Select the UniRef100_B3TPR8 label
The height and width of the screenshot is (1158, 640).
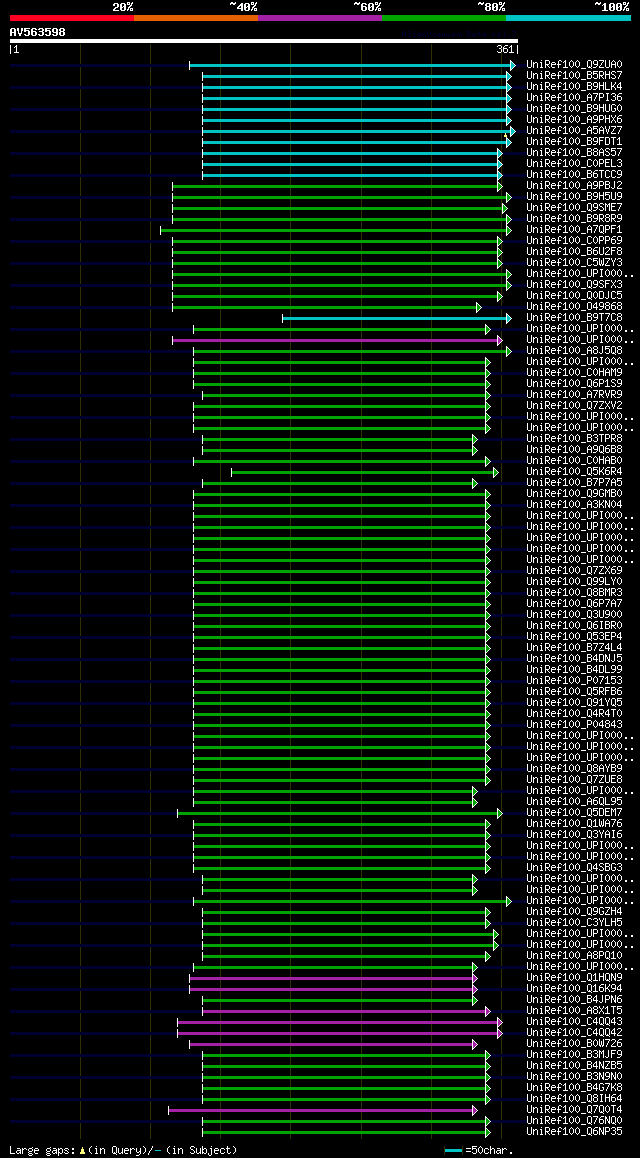coord(574,439)
